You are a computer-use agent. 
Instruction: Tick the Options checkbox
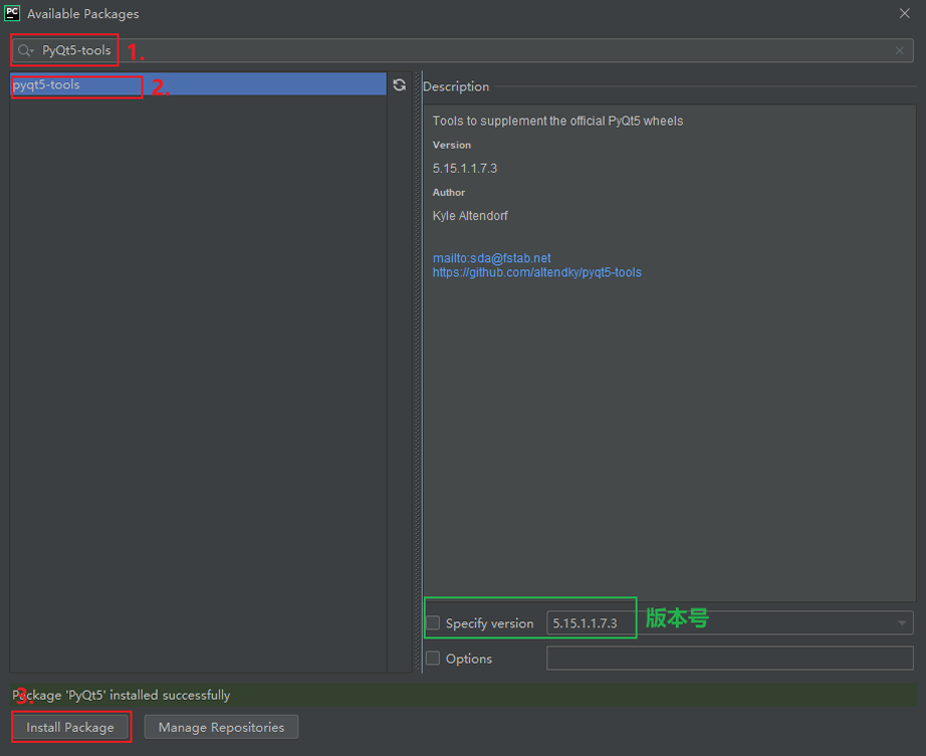[x=433, y=659]
